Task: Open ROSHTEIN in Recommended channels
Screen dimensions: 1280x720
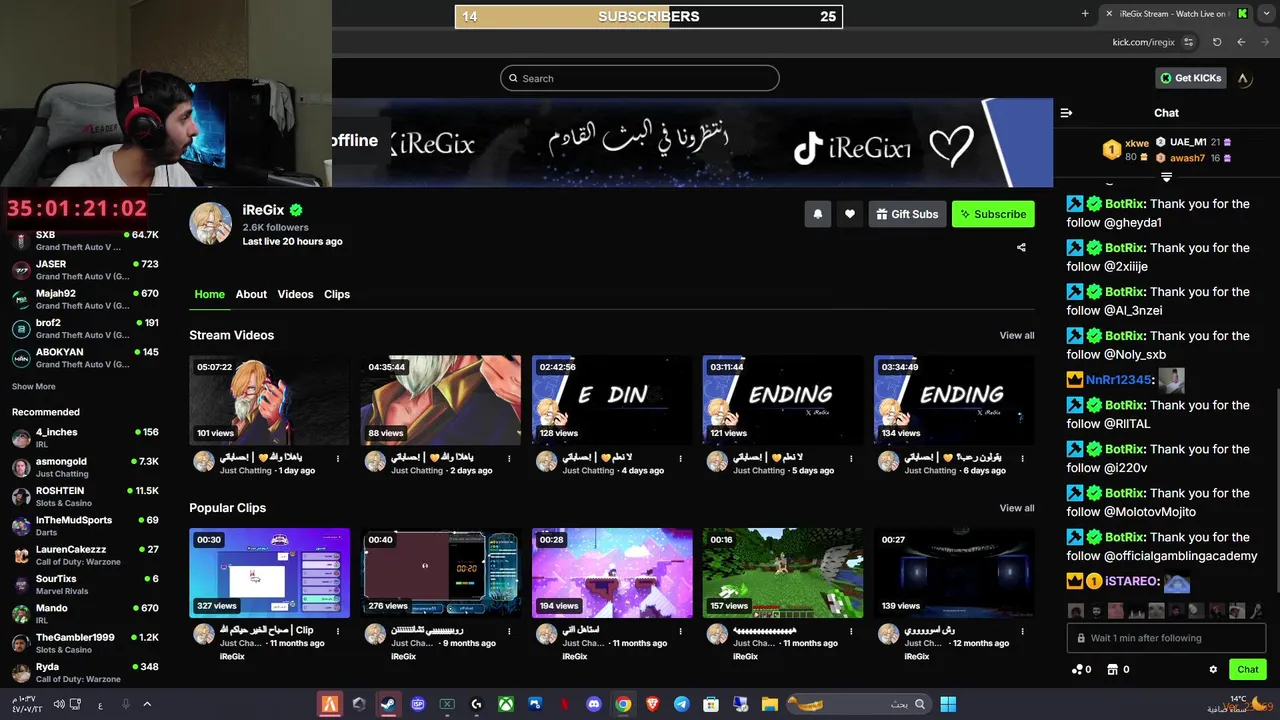Action: pos(85,496)
